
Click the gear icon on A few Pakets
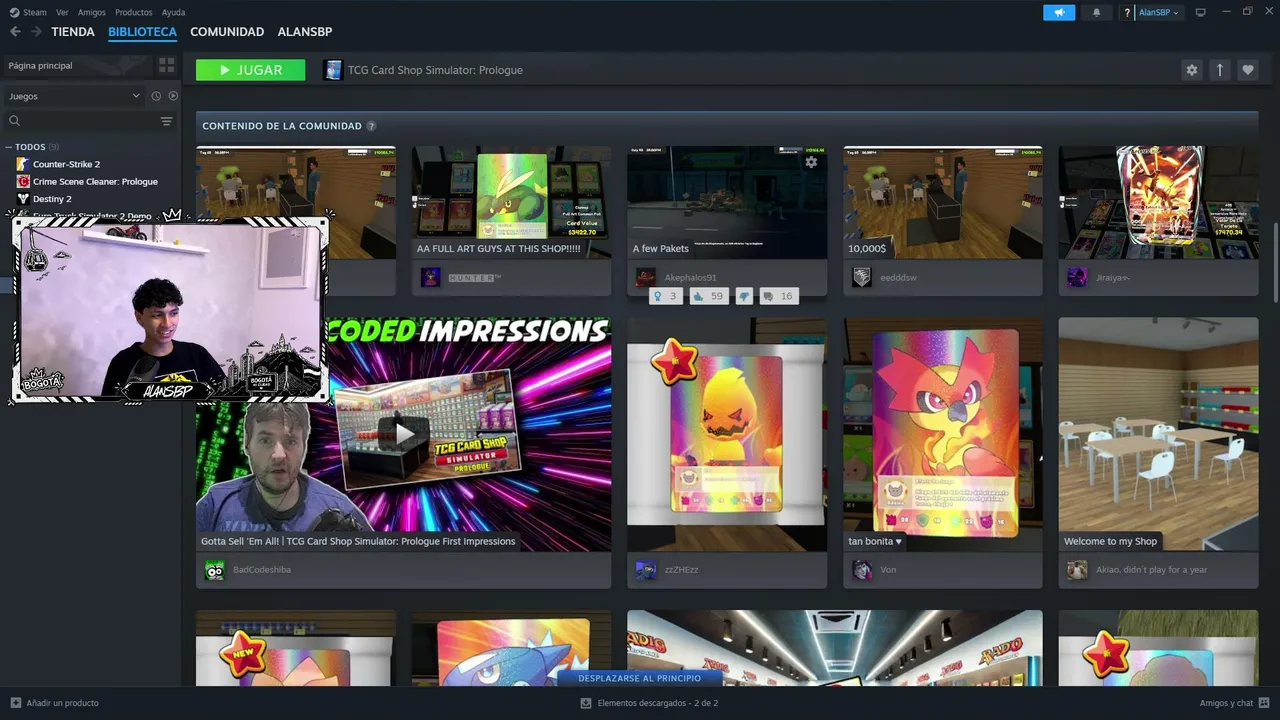click(811, 162)
